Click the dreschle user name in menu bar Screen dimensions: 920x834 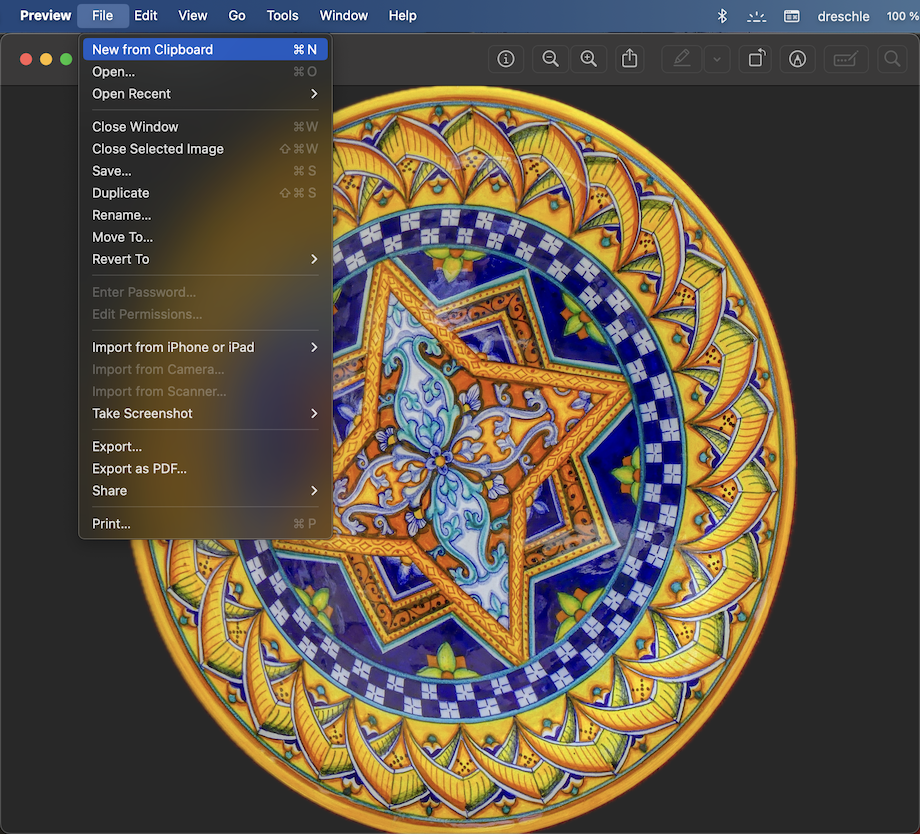[x=843, y=16]
